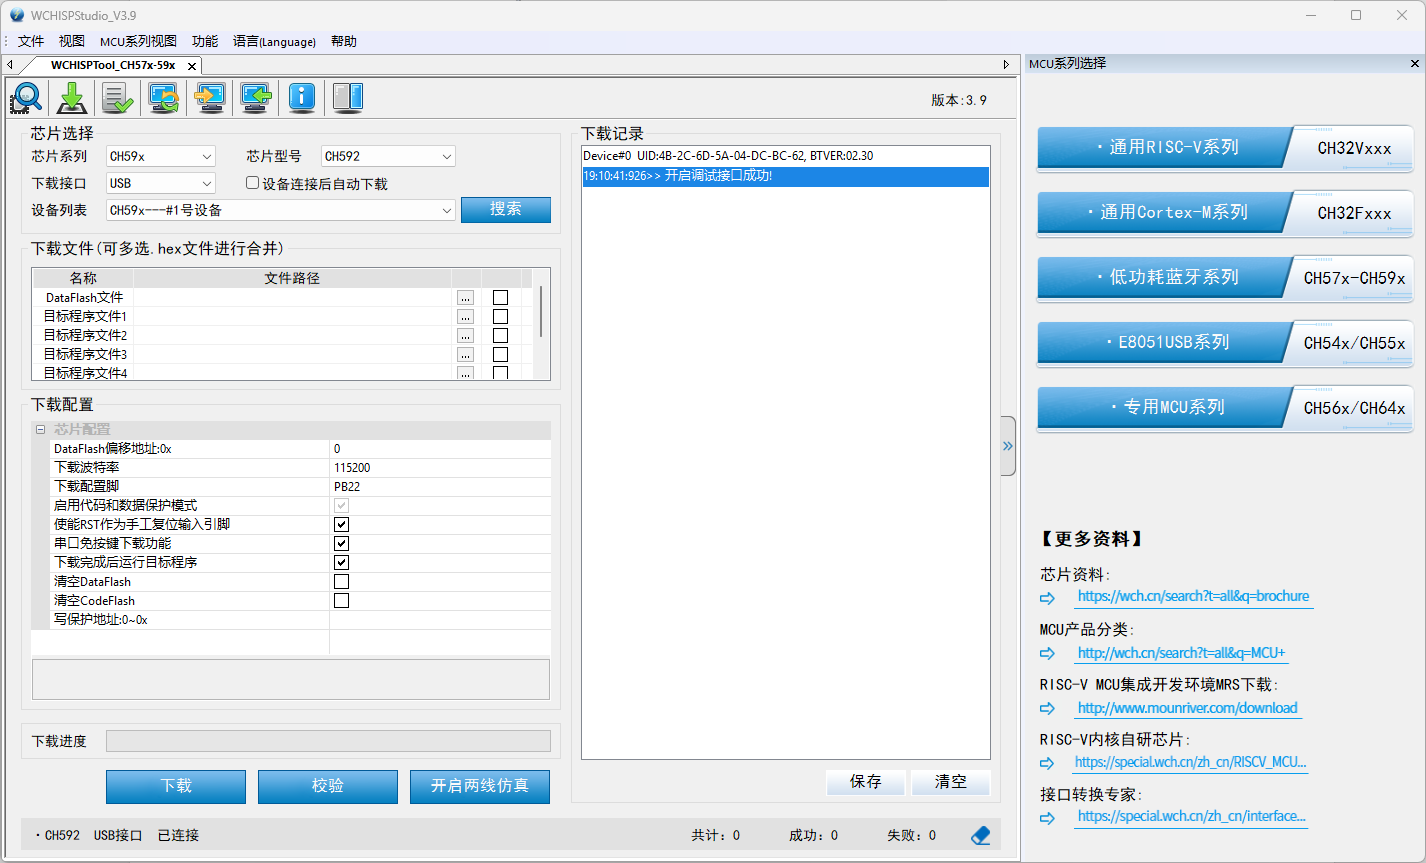This screenshot has width=1426, height=863.
Task: Select the 开启调试接口成功 log entry
Action: click(785, 176)
